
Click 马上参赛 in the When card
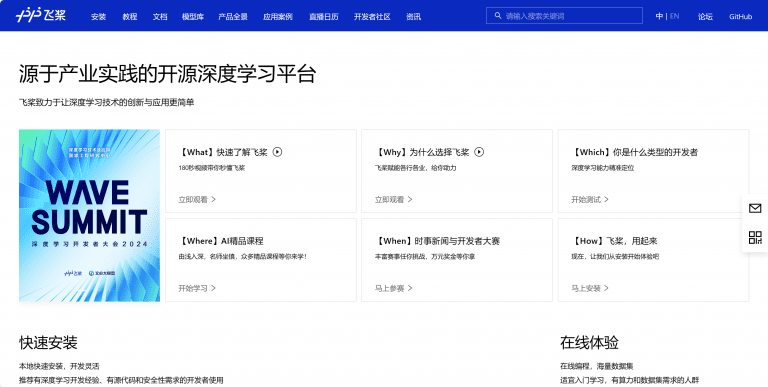[394, 288]
